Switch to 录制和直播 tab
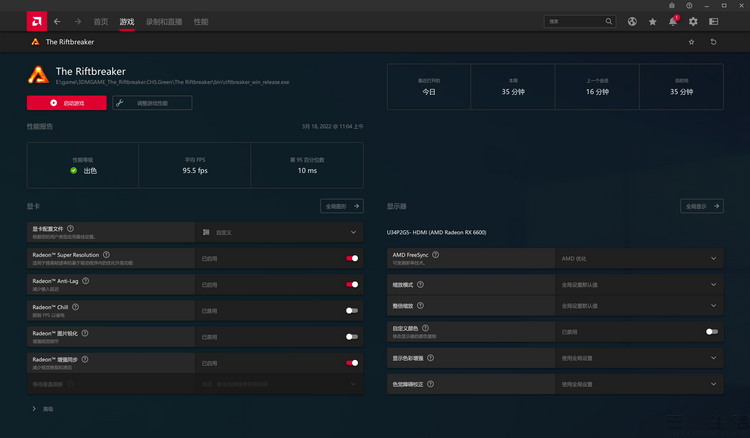Viewport: 750px width, 438px height. click(x=164, y=22)
